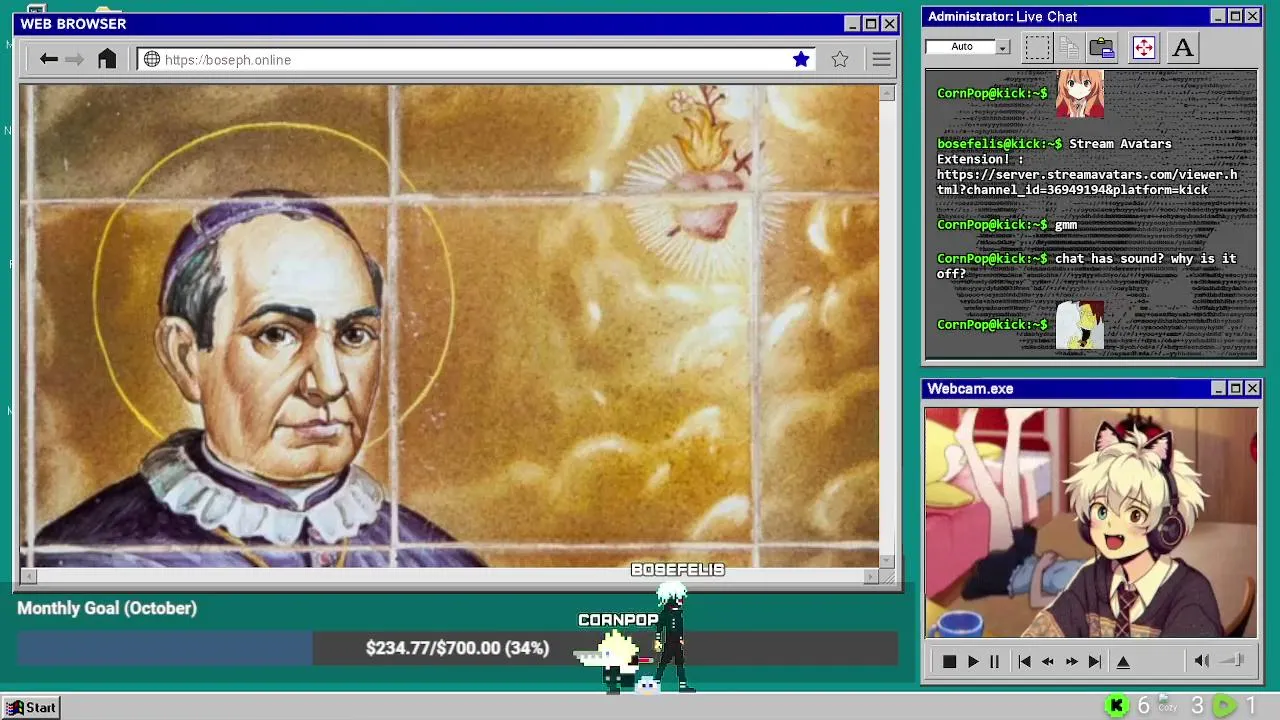Click Play in Webcam.exe controls

(973, 661)
